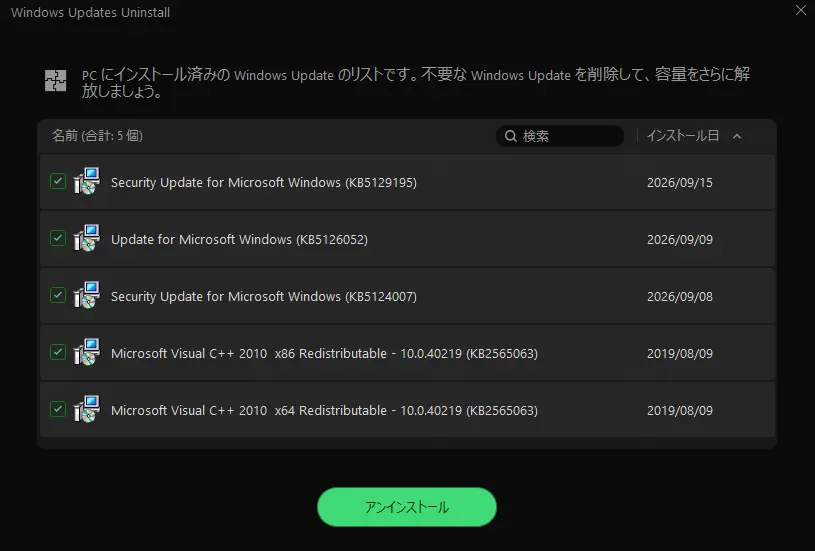Click installer icon of KB5124007 row
815x551 pixels.
87,295
